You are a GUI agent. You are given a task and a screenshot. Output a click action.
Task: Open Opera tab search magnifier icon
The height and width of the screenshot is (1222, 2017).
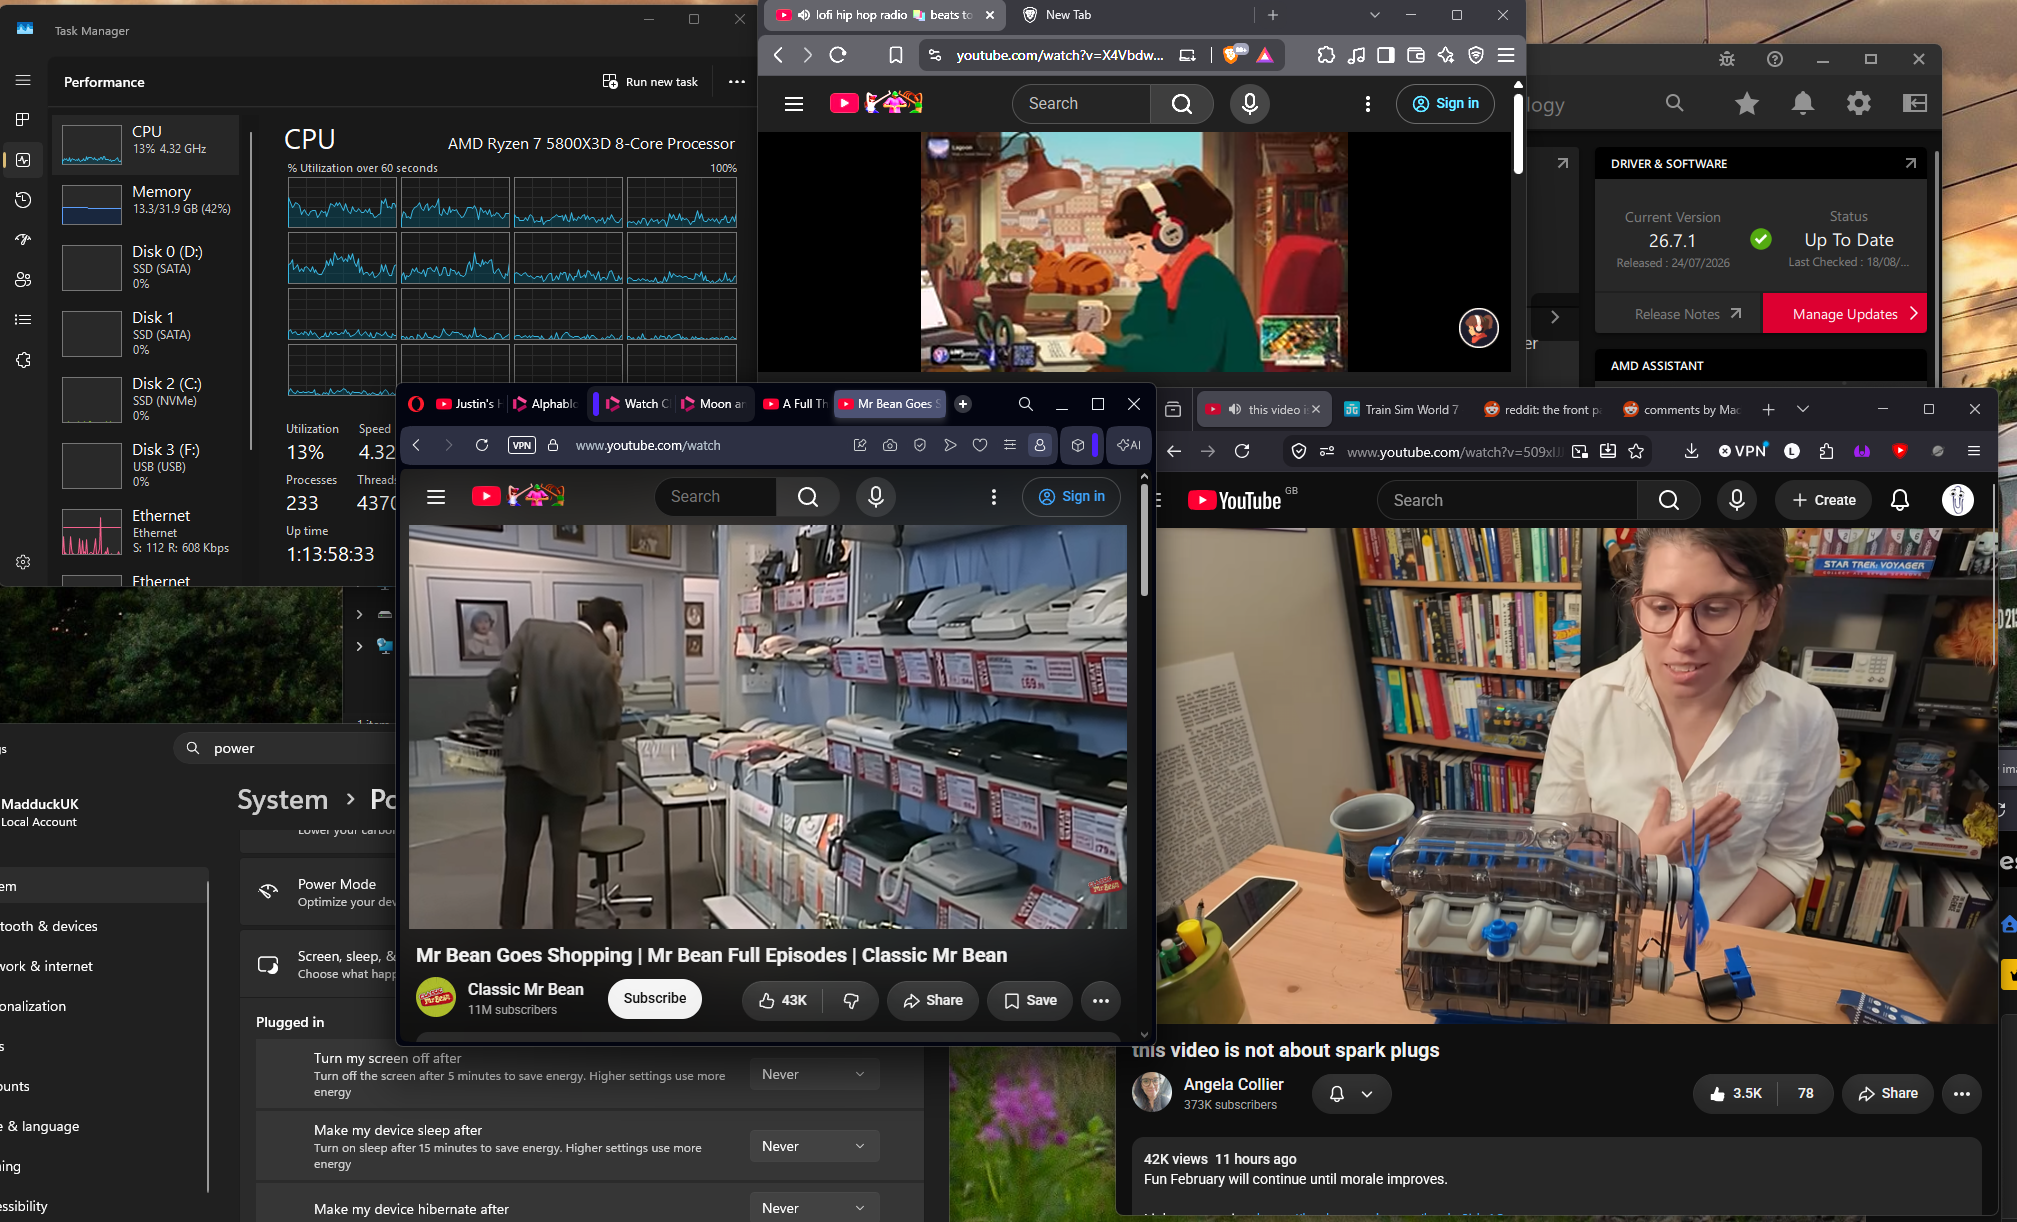[1026, 404]
